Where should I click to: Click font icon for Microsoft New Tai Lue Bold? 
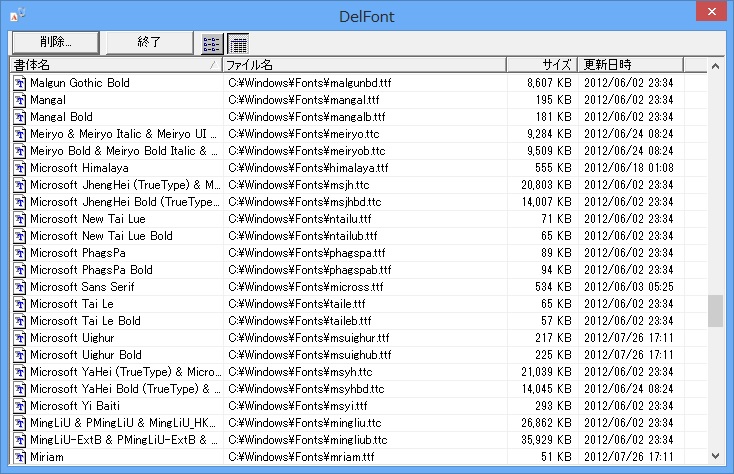pos(20,236)
